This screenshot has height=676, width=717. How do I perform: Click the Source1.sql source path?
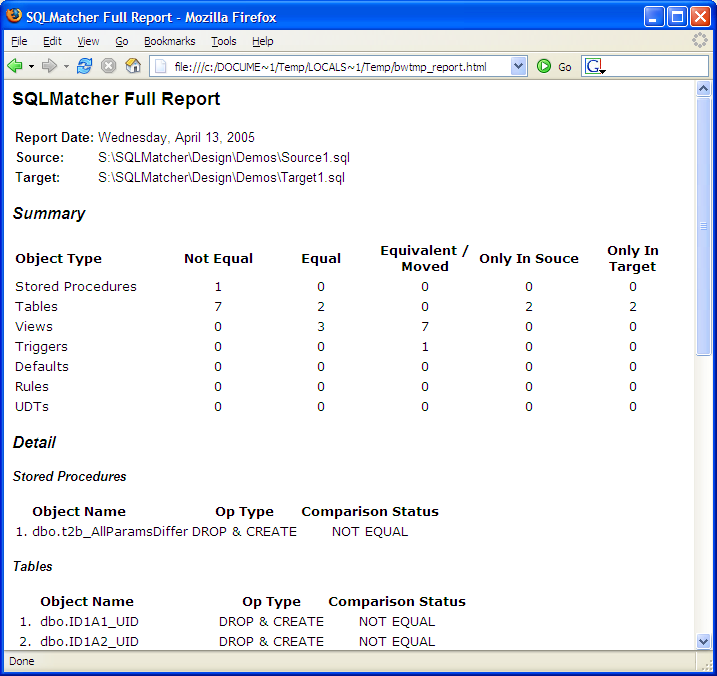[x=224, y=157]
